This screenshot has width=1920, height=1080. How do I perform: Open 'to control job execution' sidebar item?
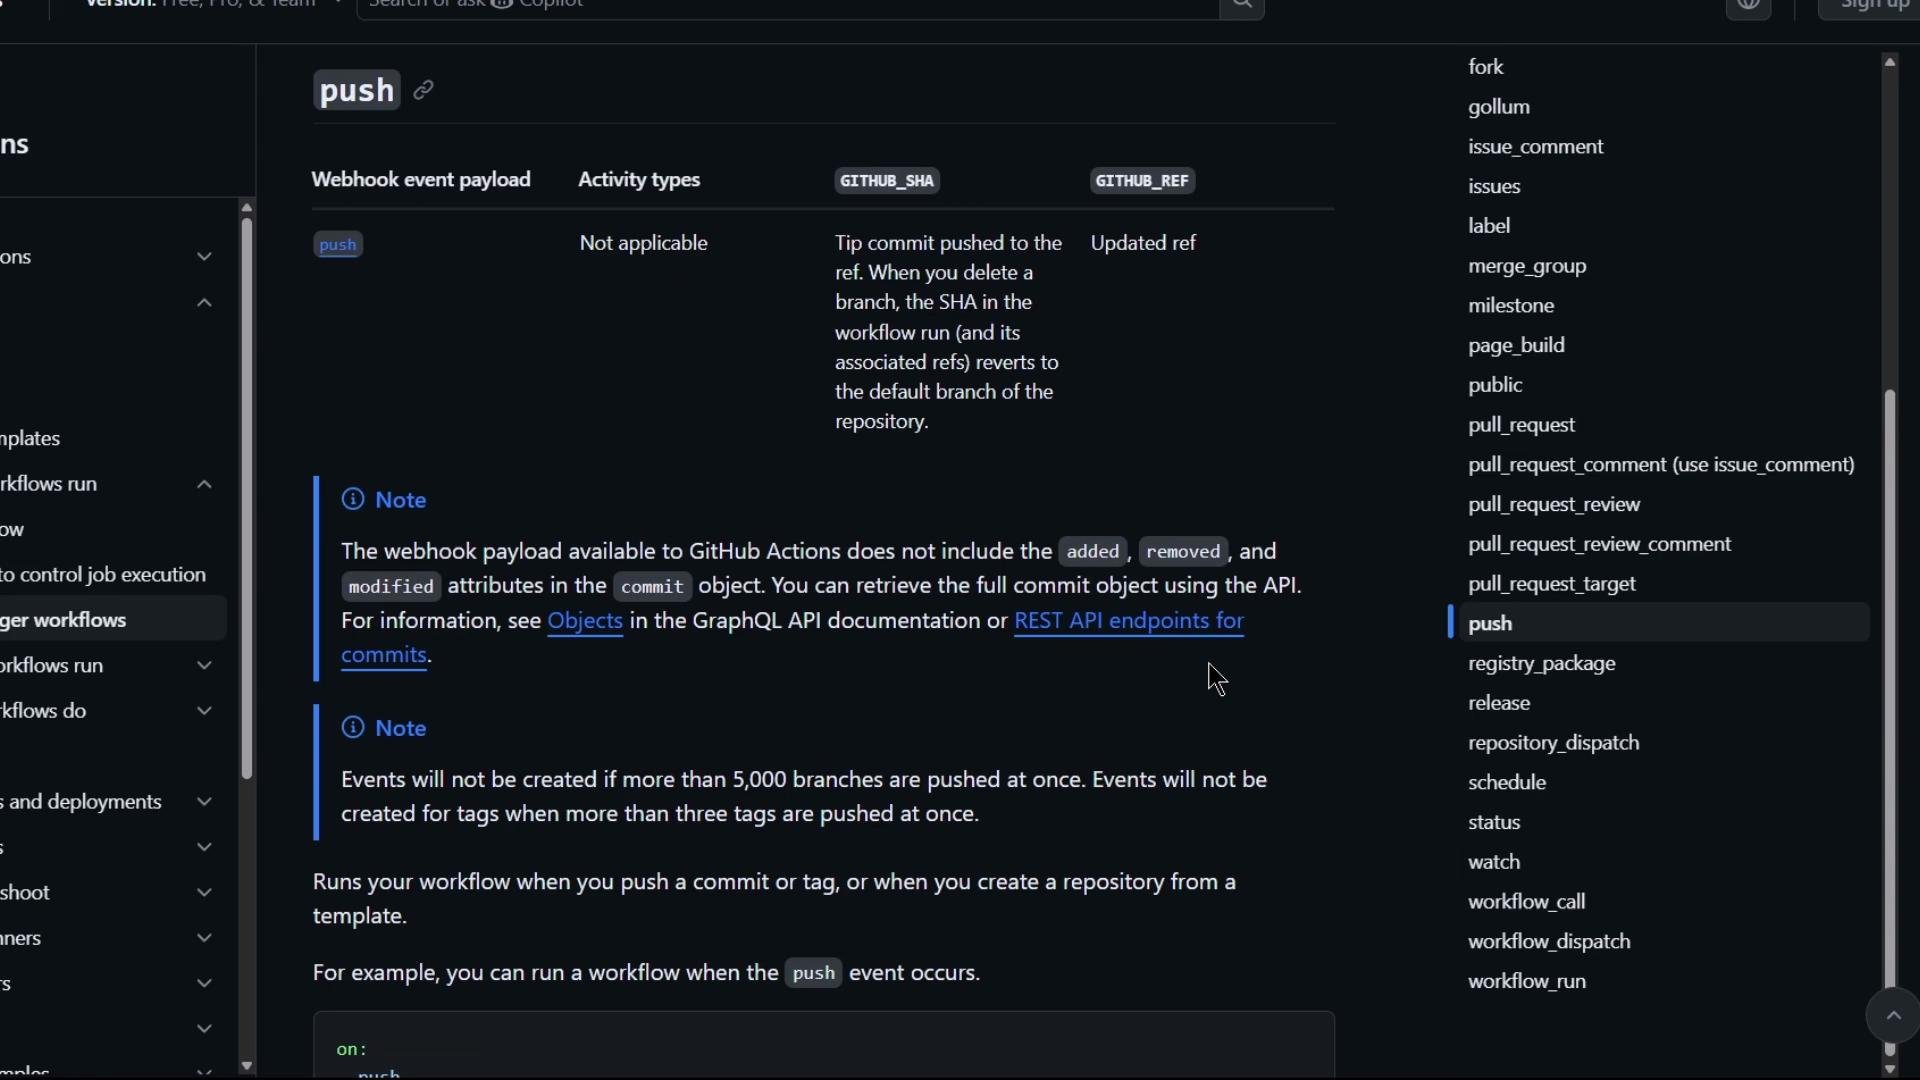[x=103, y=575]
